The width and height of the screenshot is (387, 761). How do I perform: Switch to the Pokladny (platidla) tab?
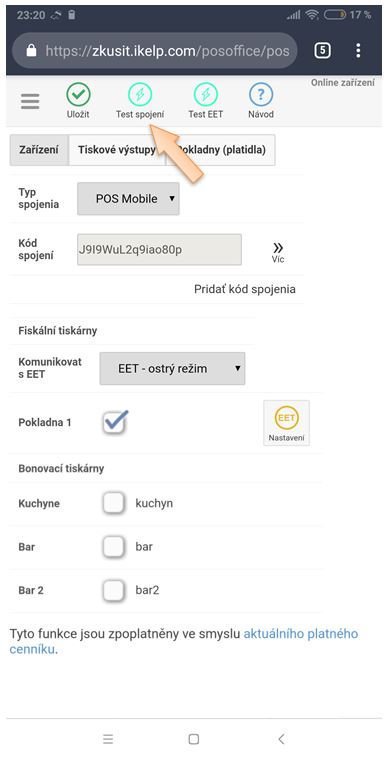tap(221, 150)
